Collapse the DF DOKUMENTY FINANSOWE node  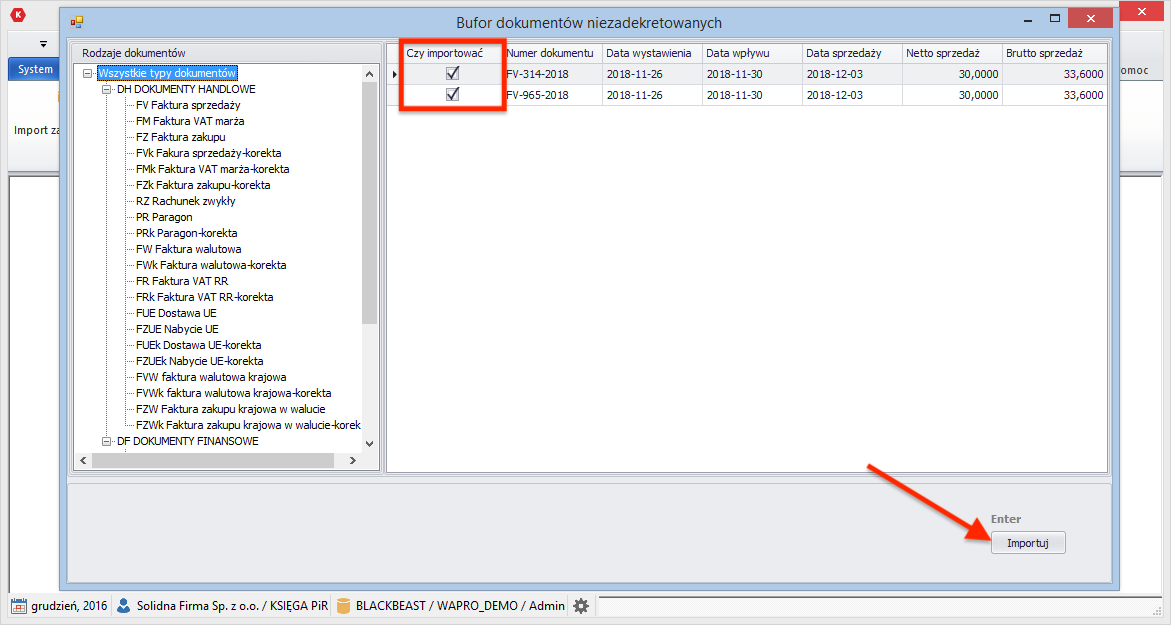coord(108,441)
